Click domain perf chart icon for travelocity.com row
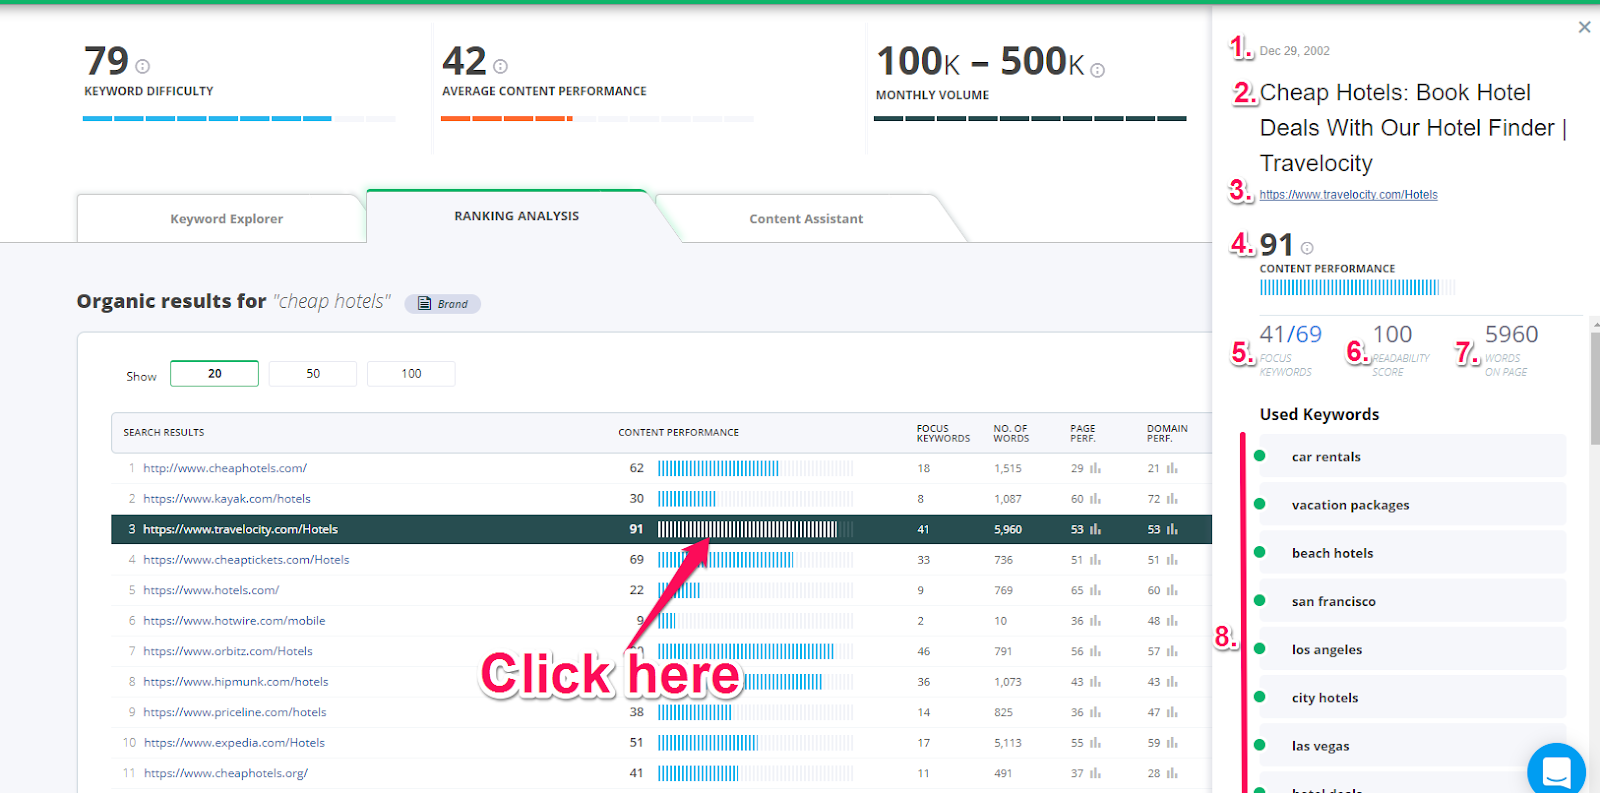 [x=1172, y=529]
